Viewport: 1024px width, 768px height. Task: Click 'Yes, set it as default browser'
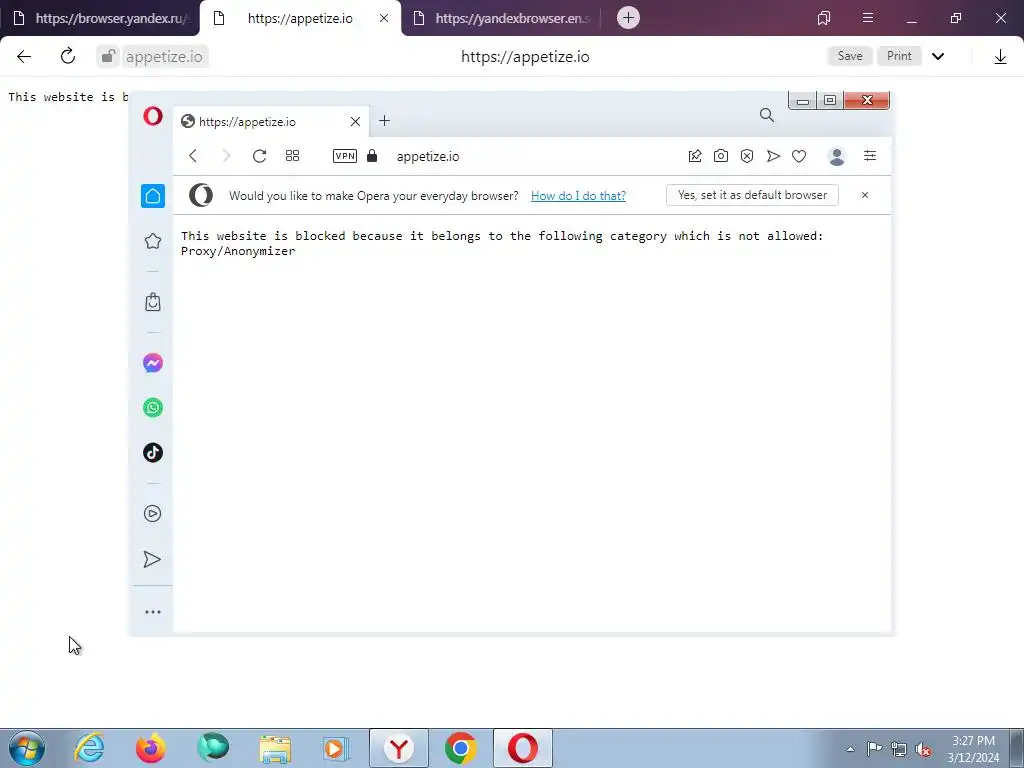(752, 195)
